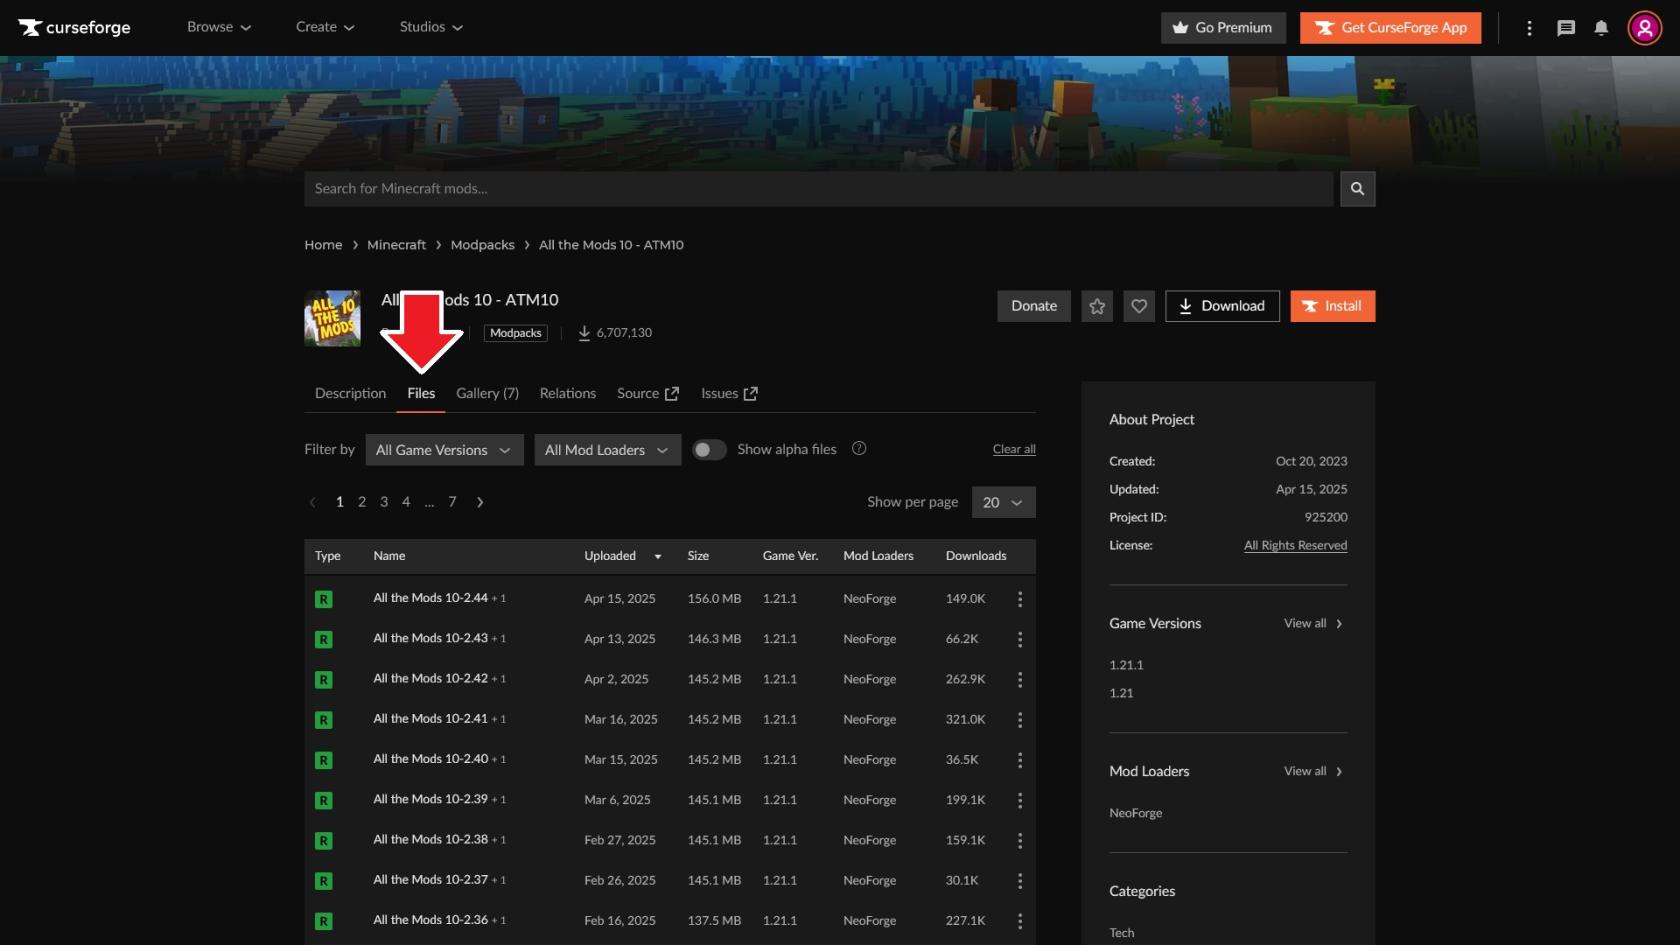
Task: Open options menu for All the Mods 10-2.37
Action: pos(1020,881)
